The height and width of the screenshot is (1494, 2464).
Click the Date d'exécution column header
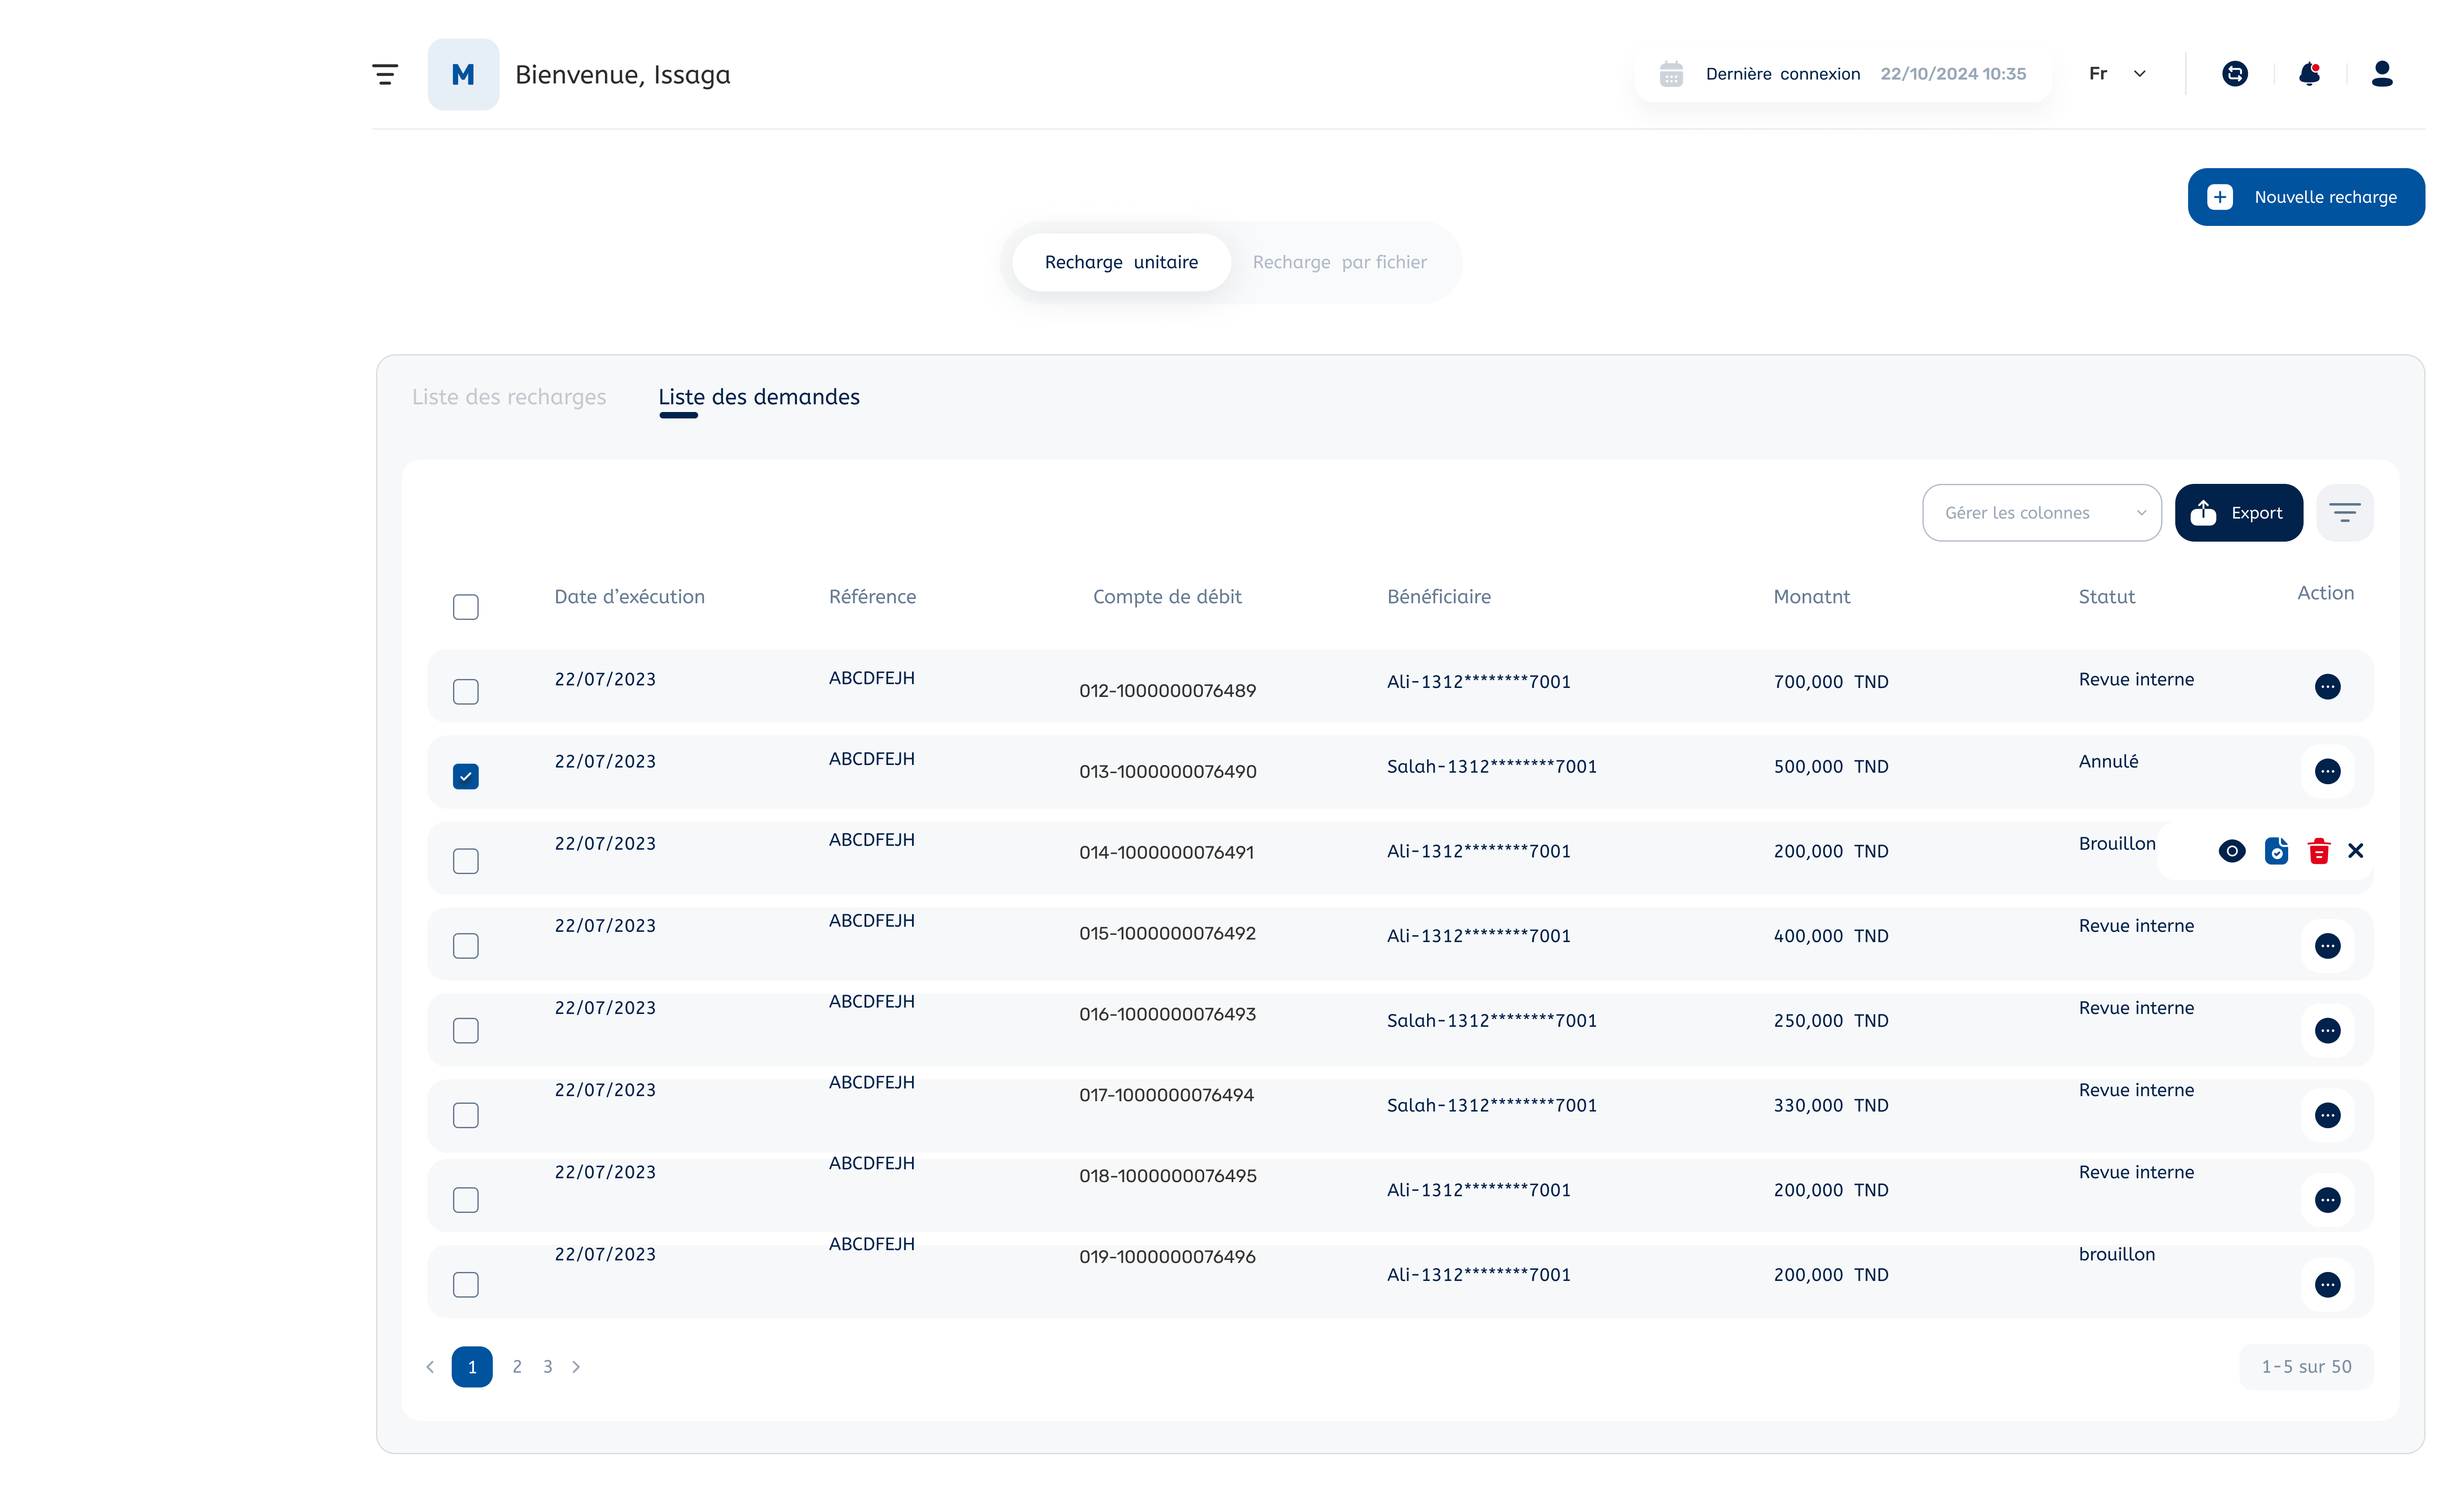click(630, 597)
